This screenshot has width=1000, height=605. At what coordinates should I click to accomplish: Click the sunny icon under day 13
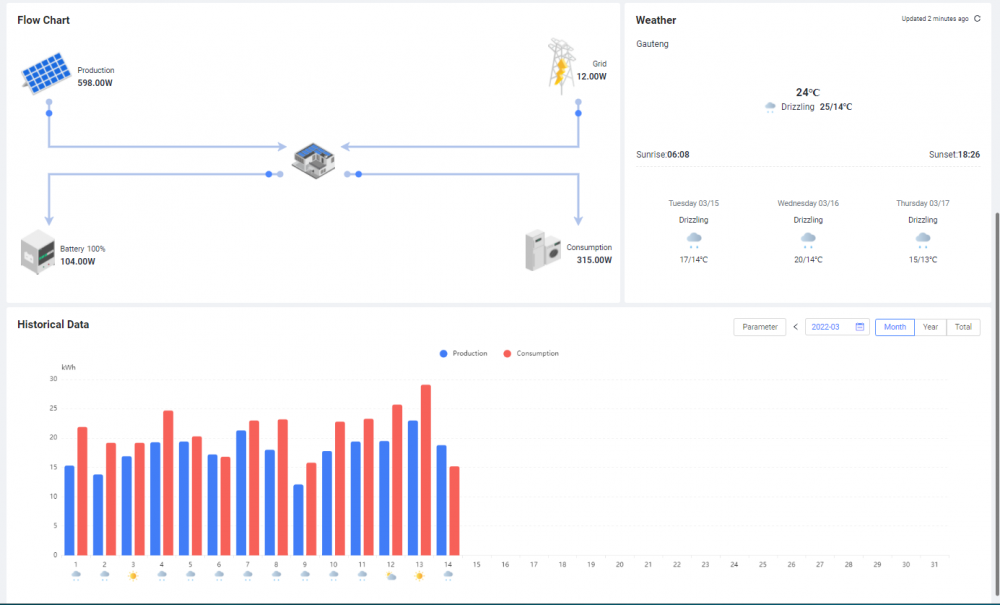click(419, 576)
